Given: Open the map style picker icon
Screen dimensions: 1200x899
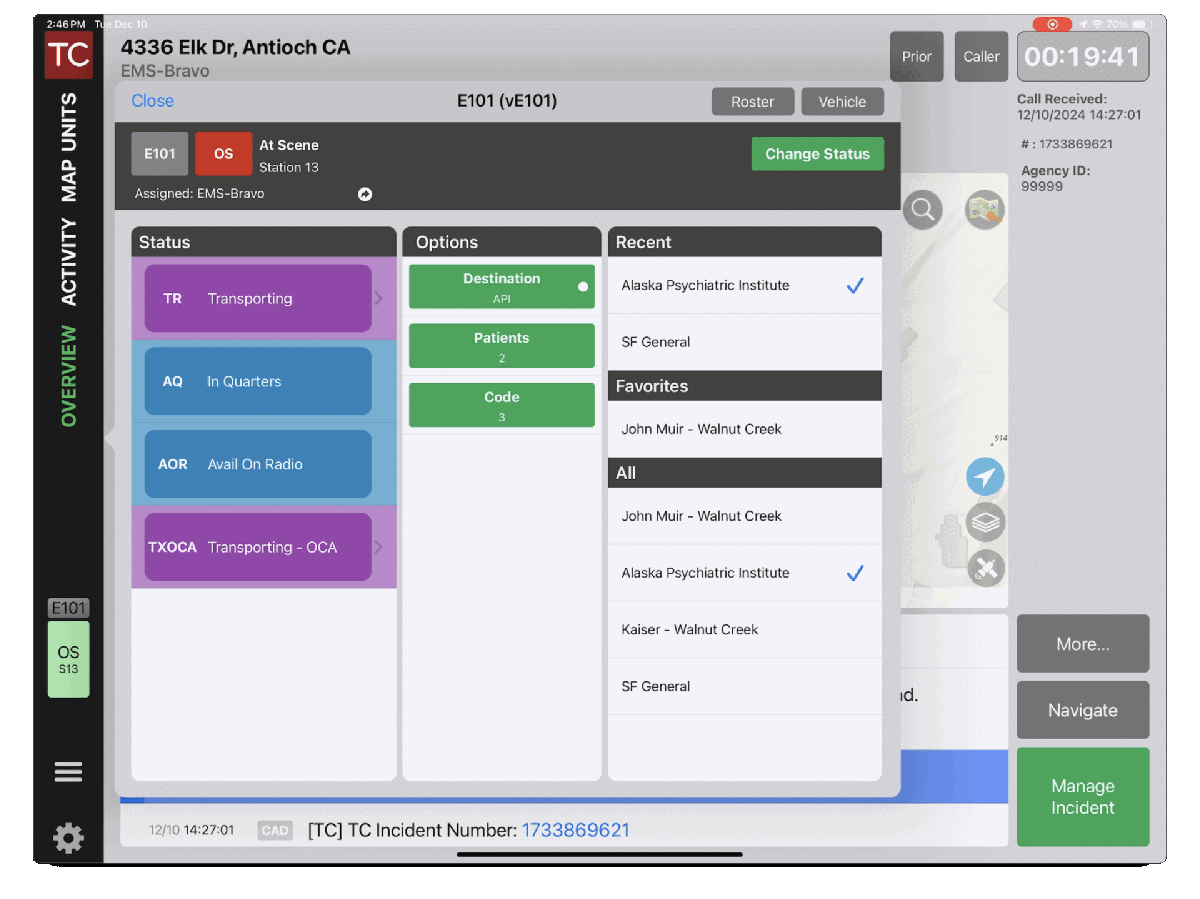Looking at the screenshot, I should coord(983,209).
